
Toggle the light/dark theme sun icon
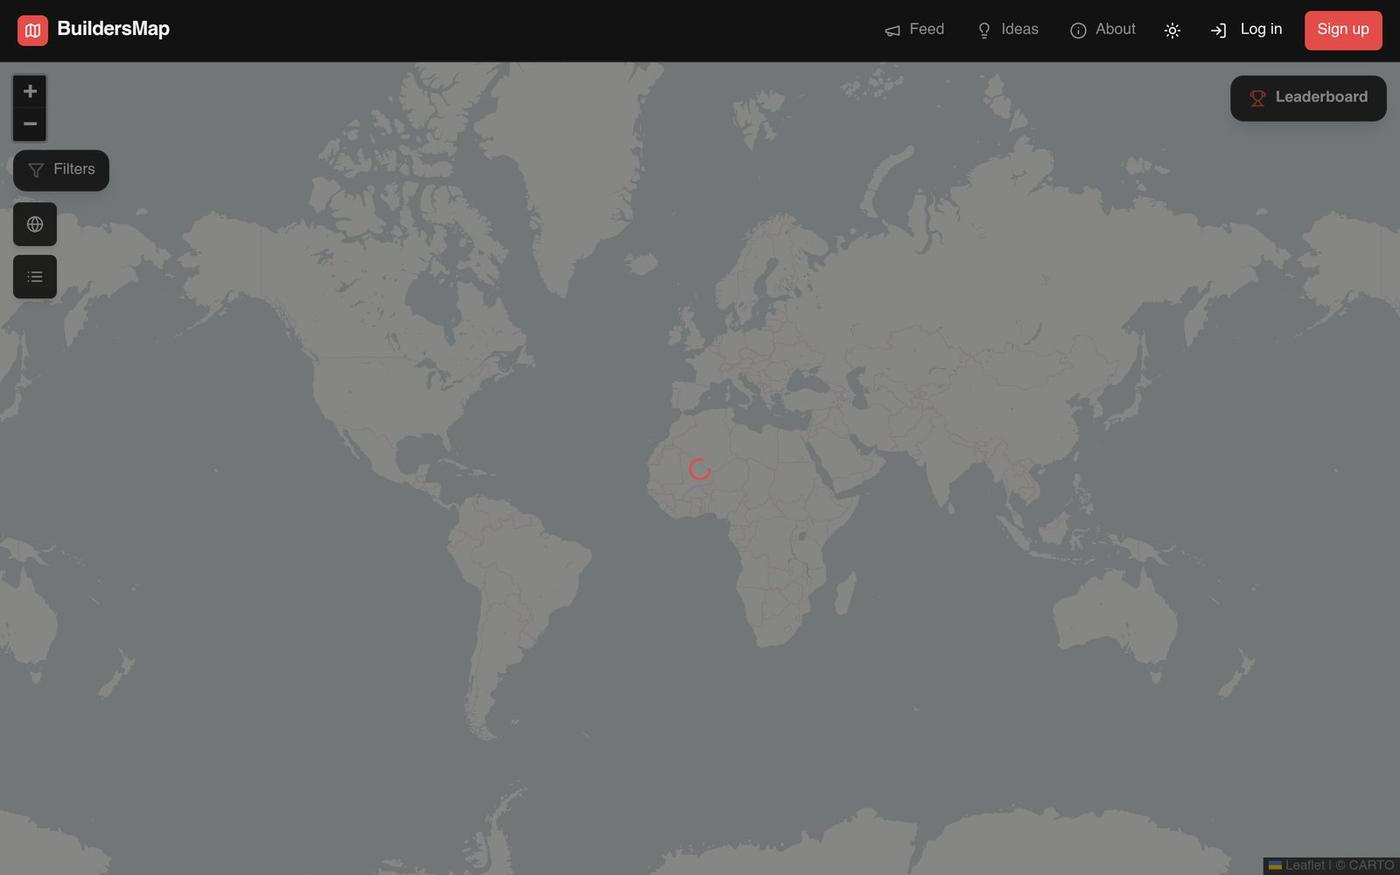pyautogui.click(x=1172, y=31)
